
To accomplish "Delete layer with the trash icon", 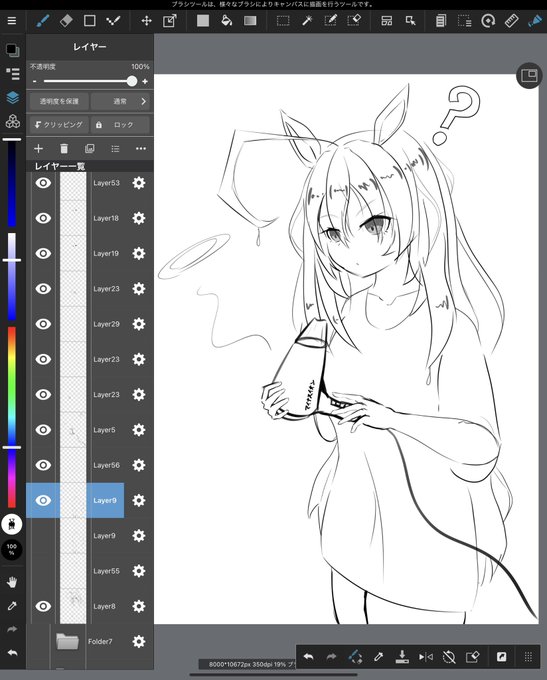I will point(64,149).
